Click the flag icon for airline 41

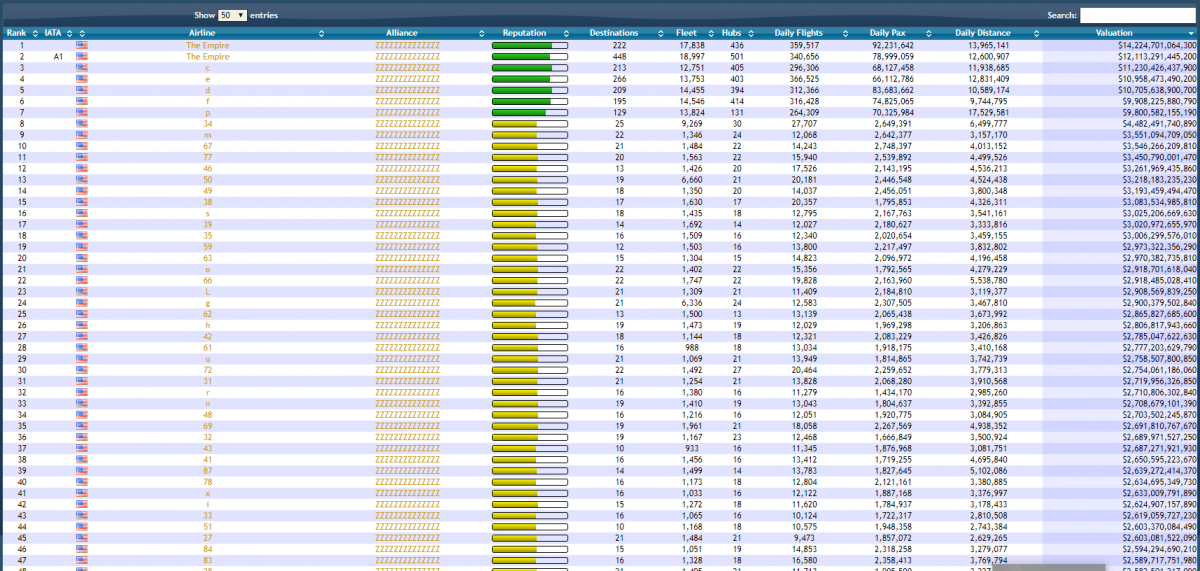81,458
